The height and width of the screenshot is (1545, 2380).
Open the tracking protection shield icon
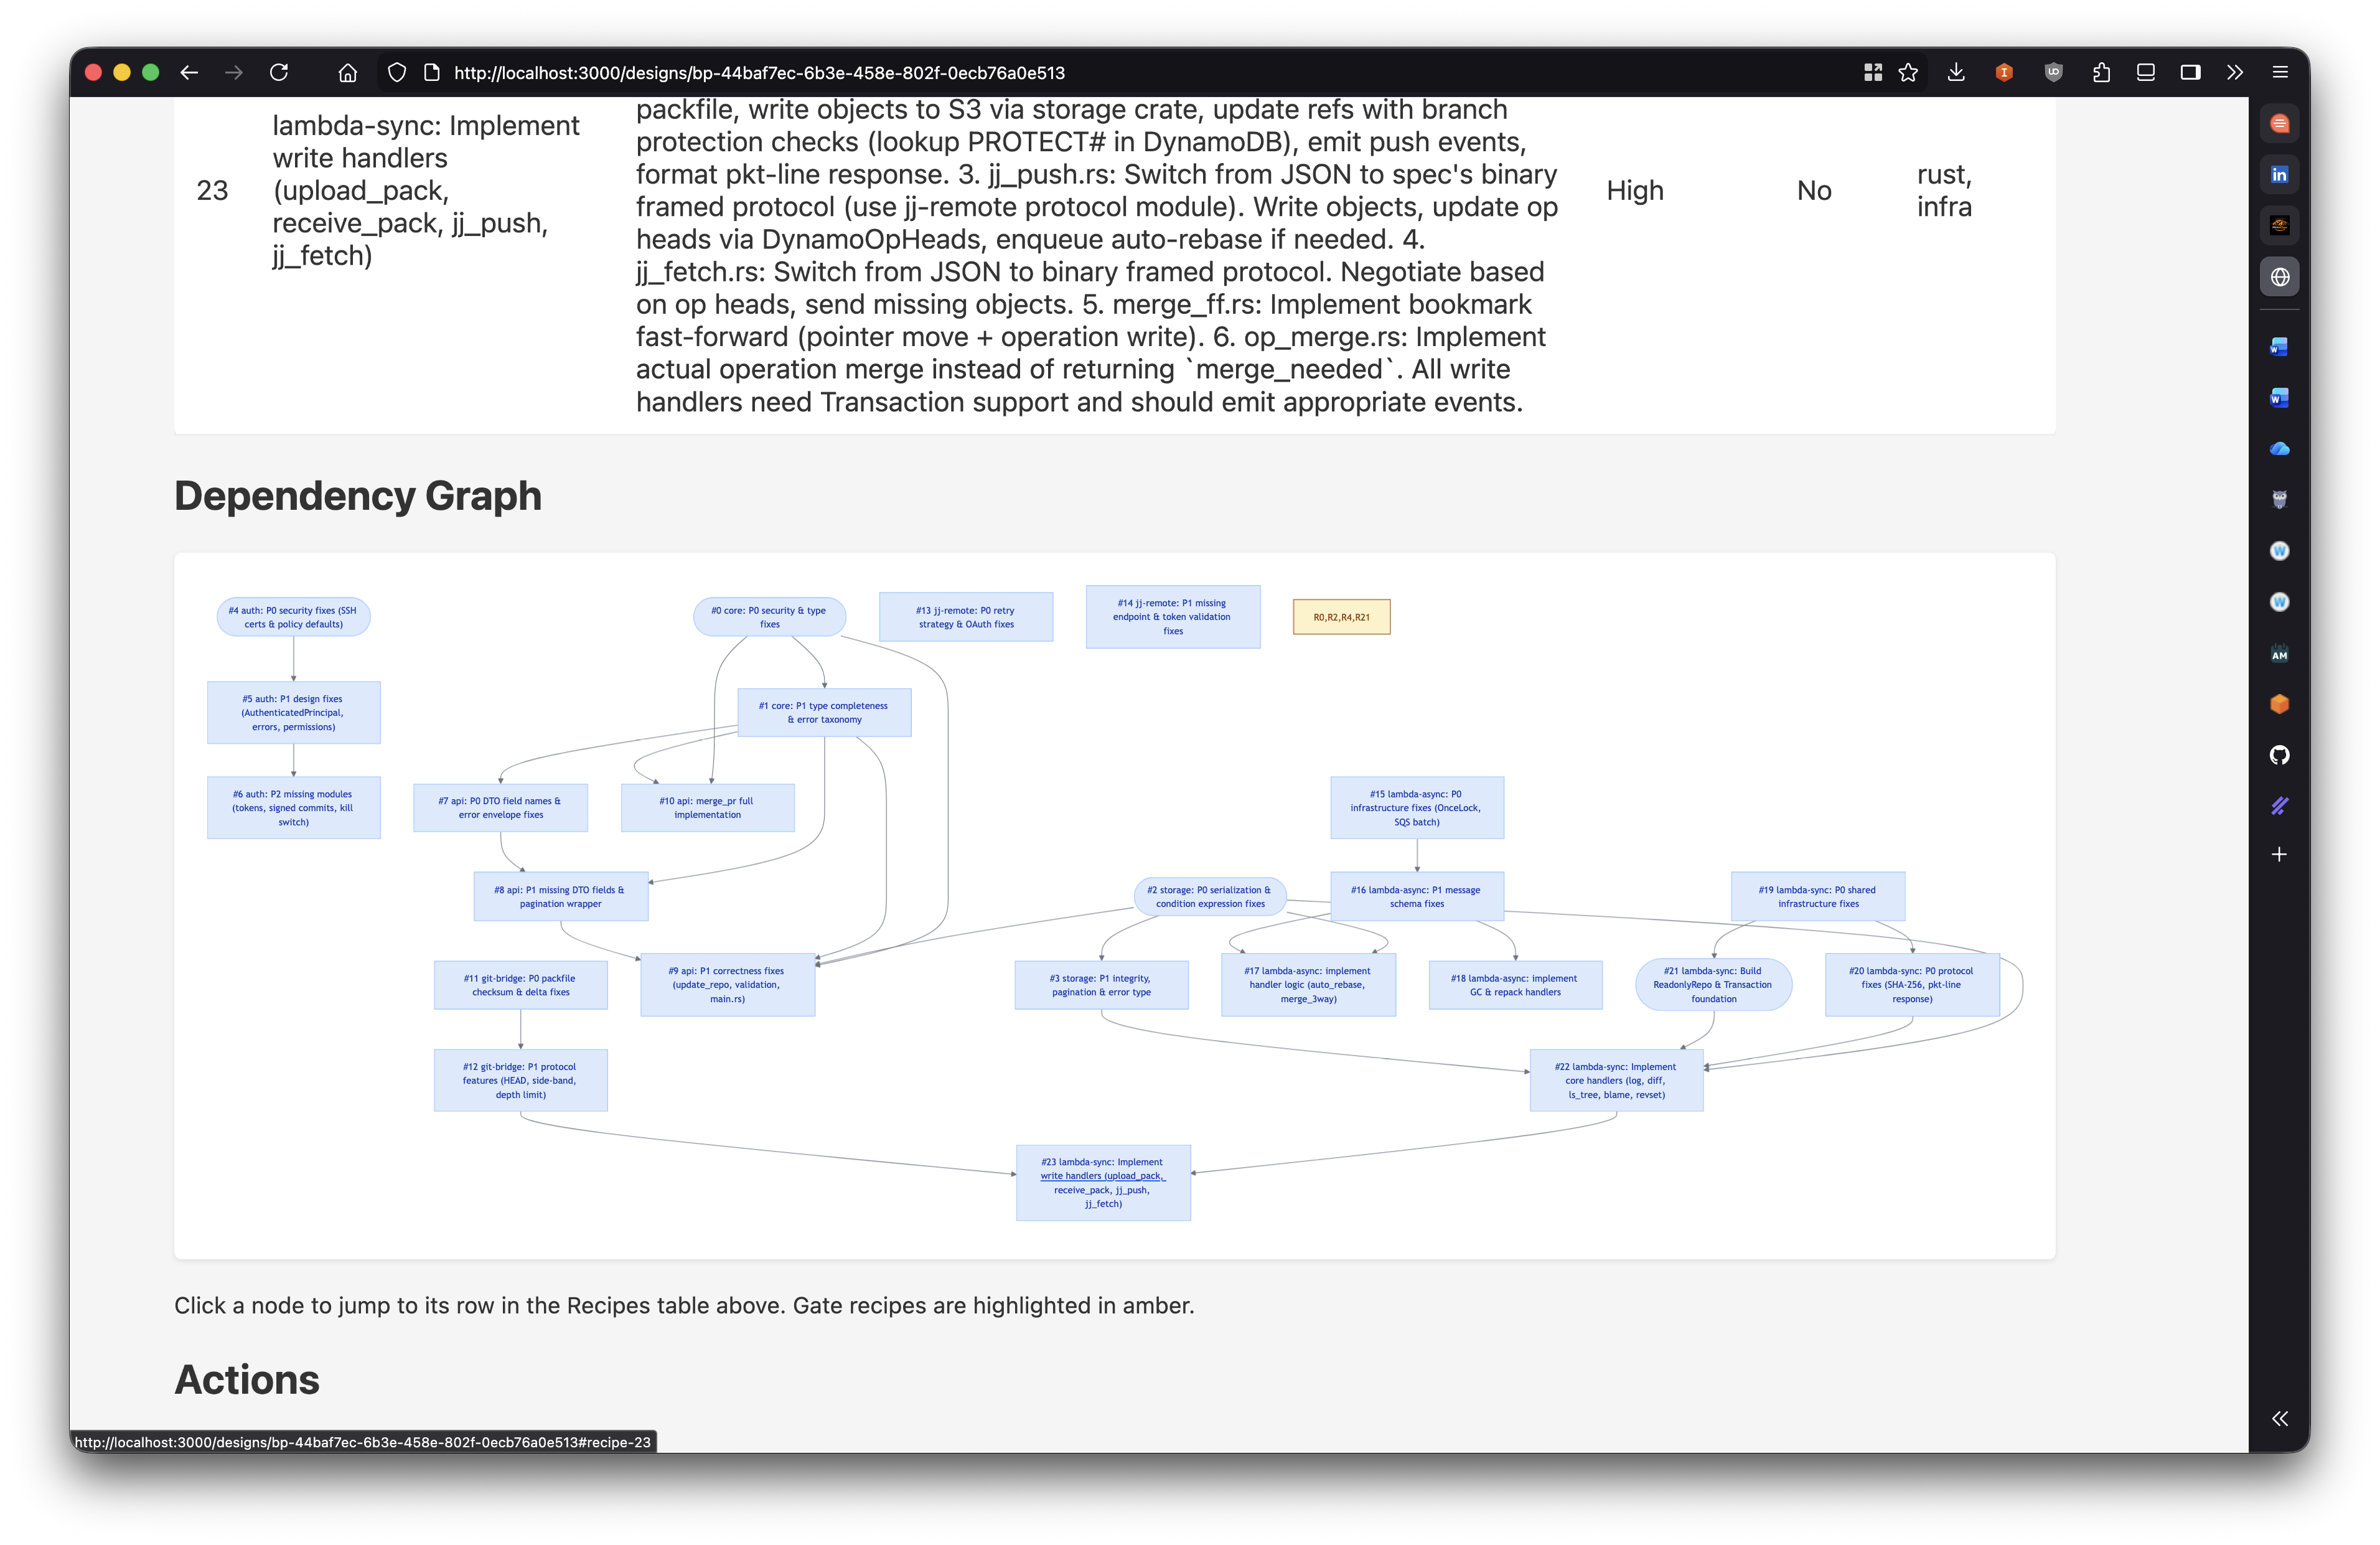397,72
